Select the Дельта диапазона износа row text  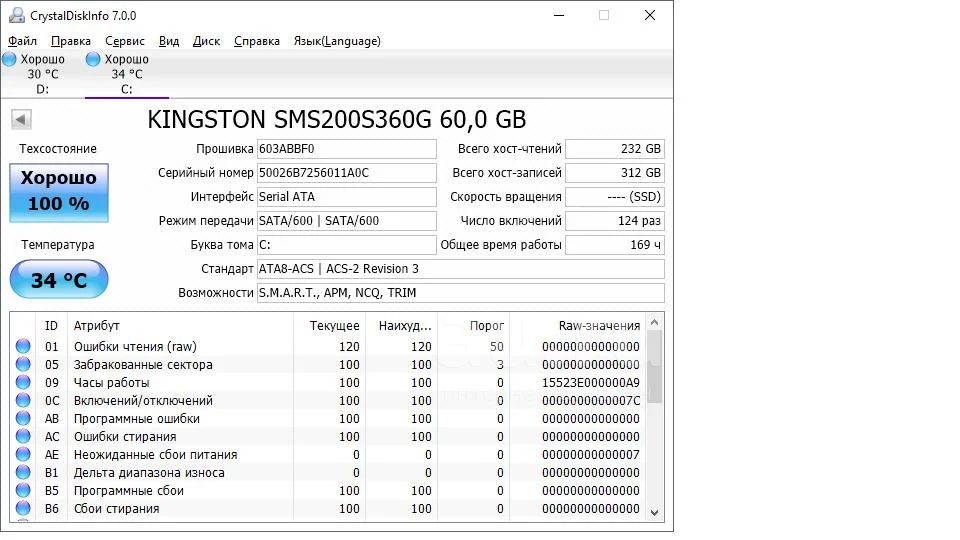point(149,473)
